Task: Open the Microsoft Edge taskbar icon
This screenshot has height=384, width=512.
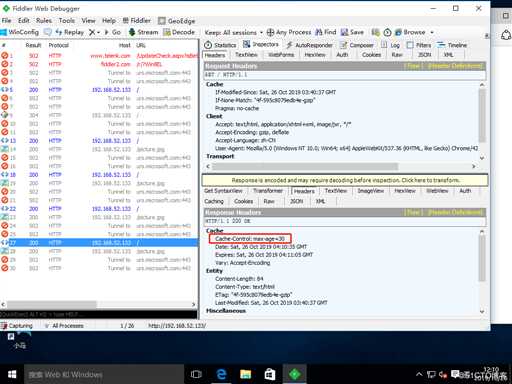Action: 221,374
